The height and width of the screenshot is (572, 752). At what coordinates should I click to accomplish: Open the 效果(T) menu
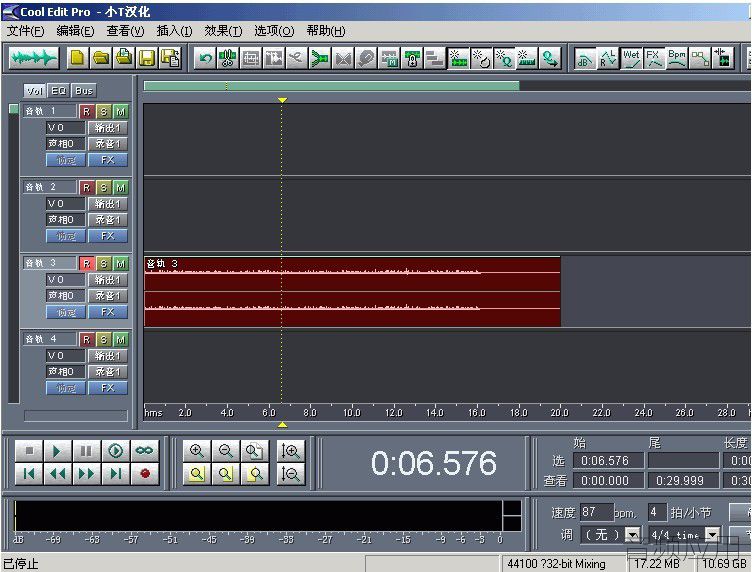223,31
